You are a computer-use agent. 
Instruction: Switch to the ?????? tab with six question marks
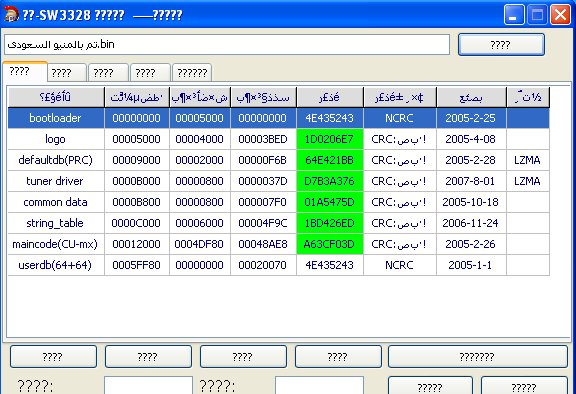pyautogui.click(x=192, y=73)
